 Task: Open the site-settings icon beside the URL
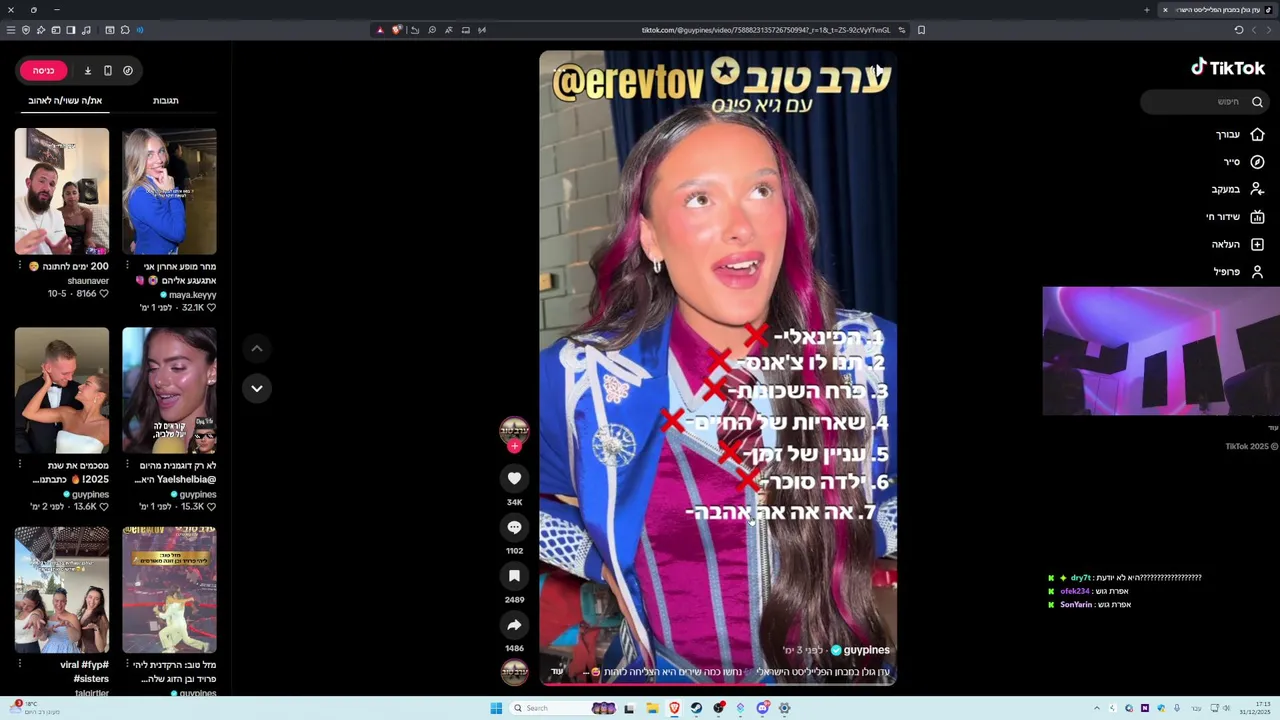[x=901, y=30]
